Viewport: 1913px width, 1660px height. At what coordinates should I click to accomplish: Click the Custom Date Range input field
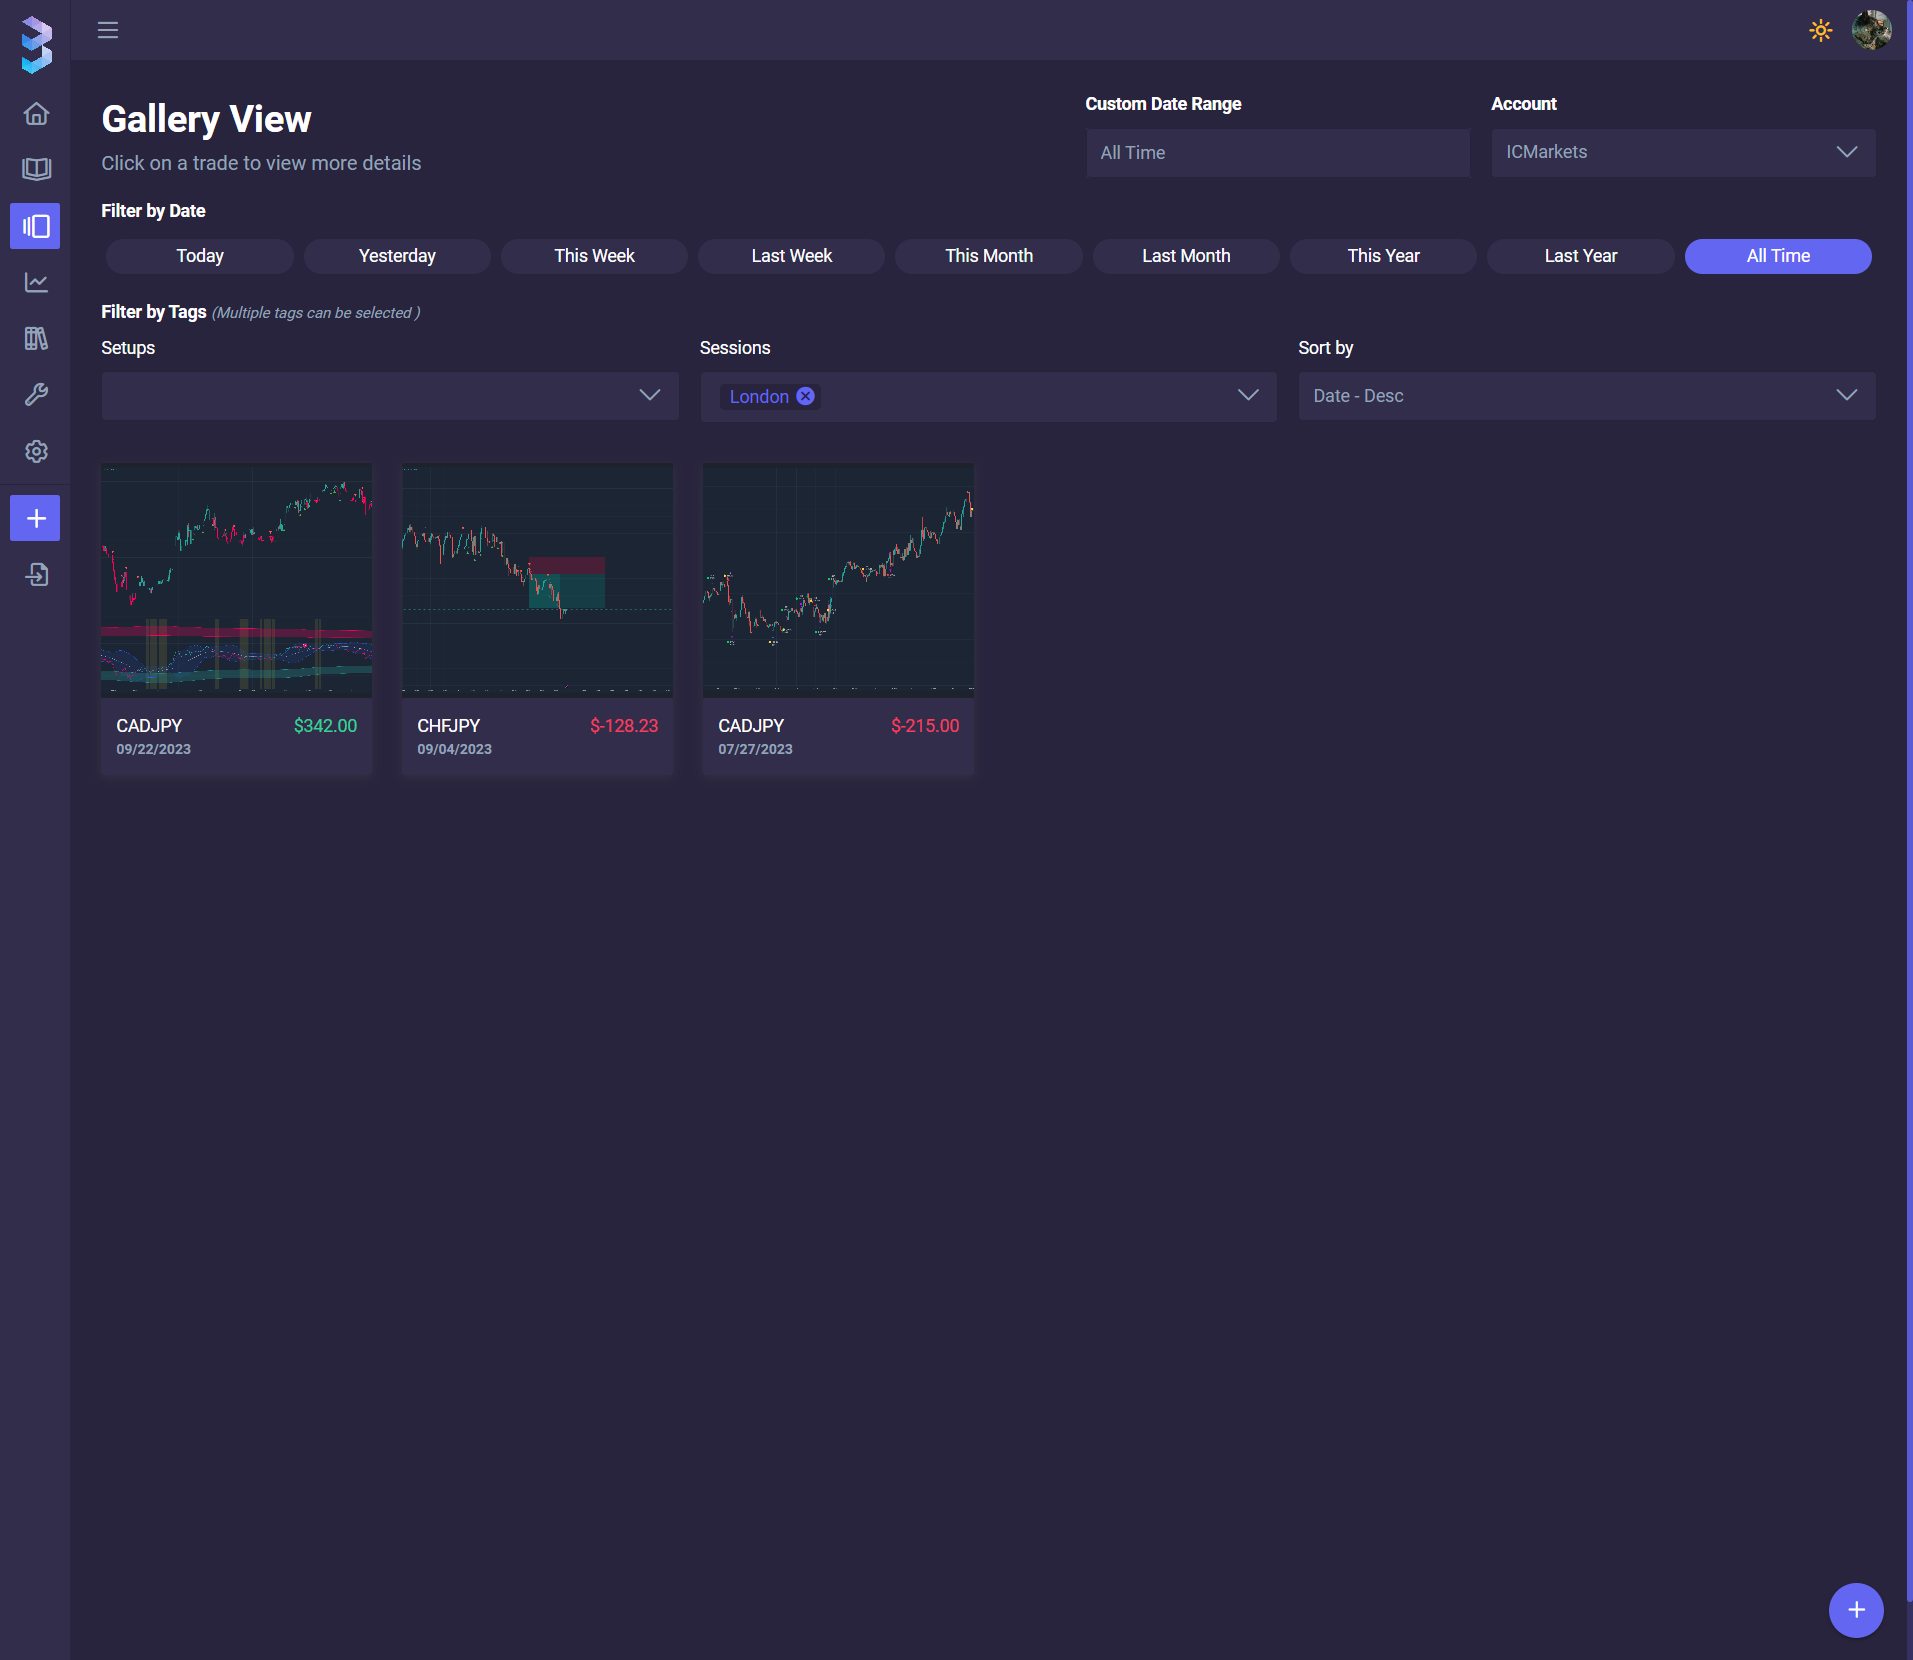1277,153
